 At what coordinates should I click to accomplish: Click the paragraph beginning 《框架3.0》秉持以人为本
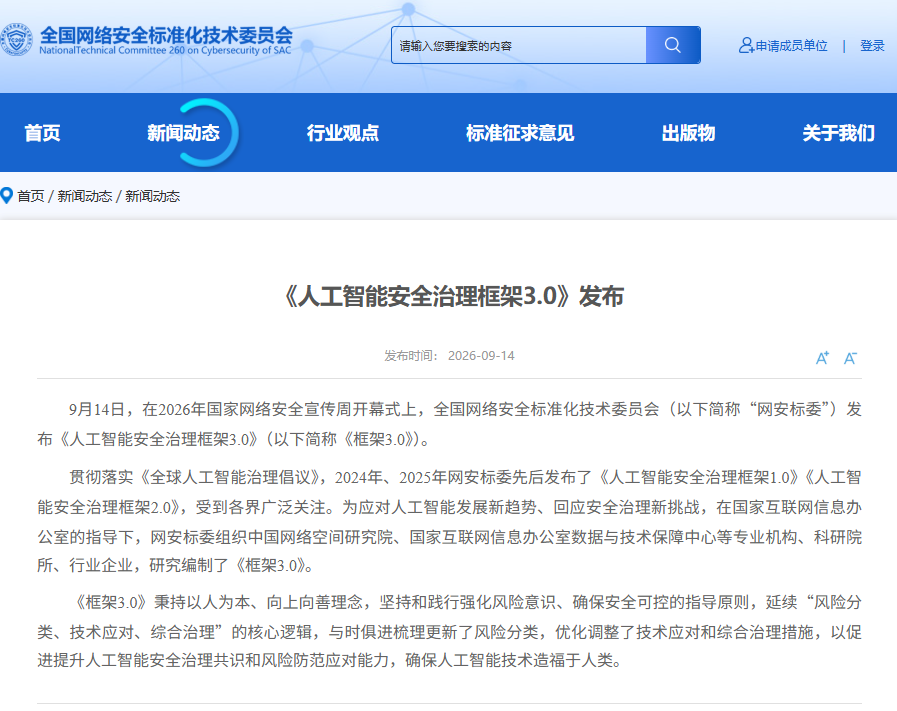pos(449,631)
